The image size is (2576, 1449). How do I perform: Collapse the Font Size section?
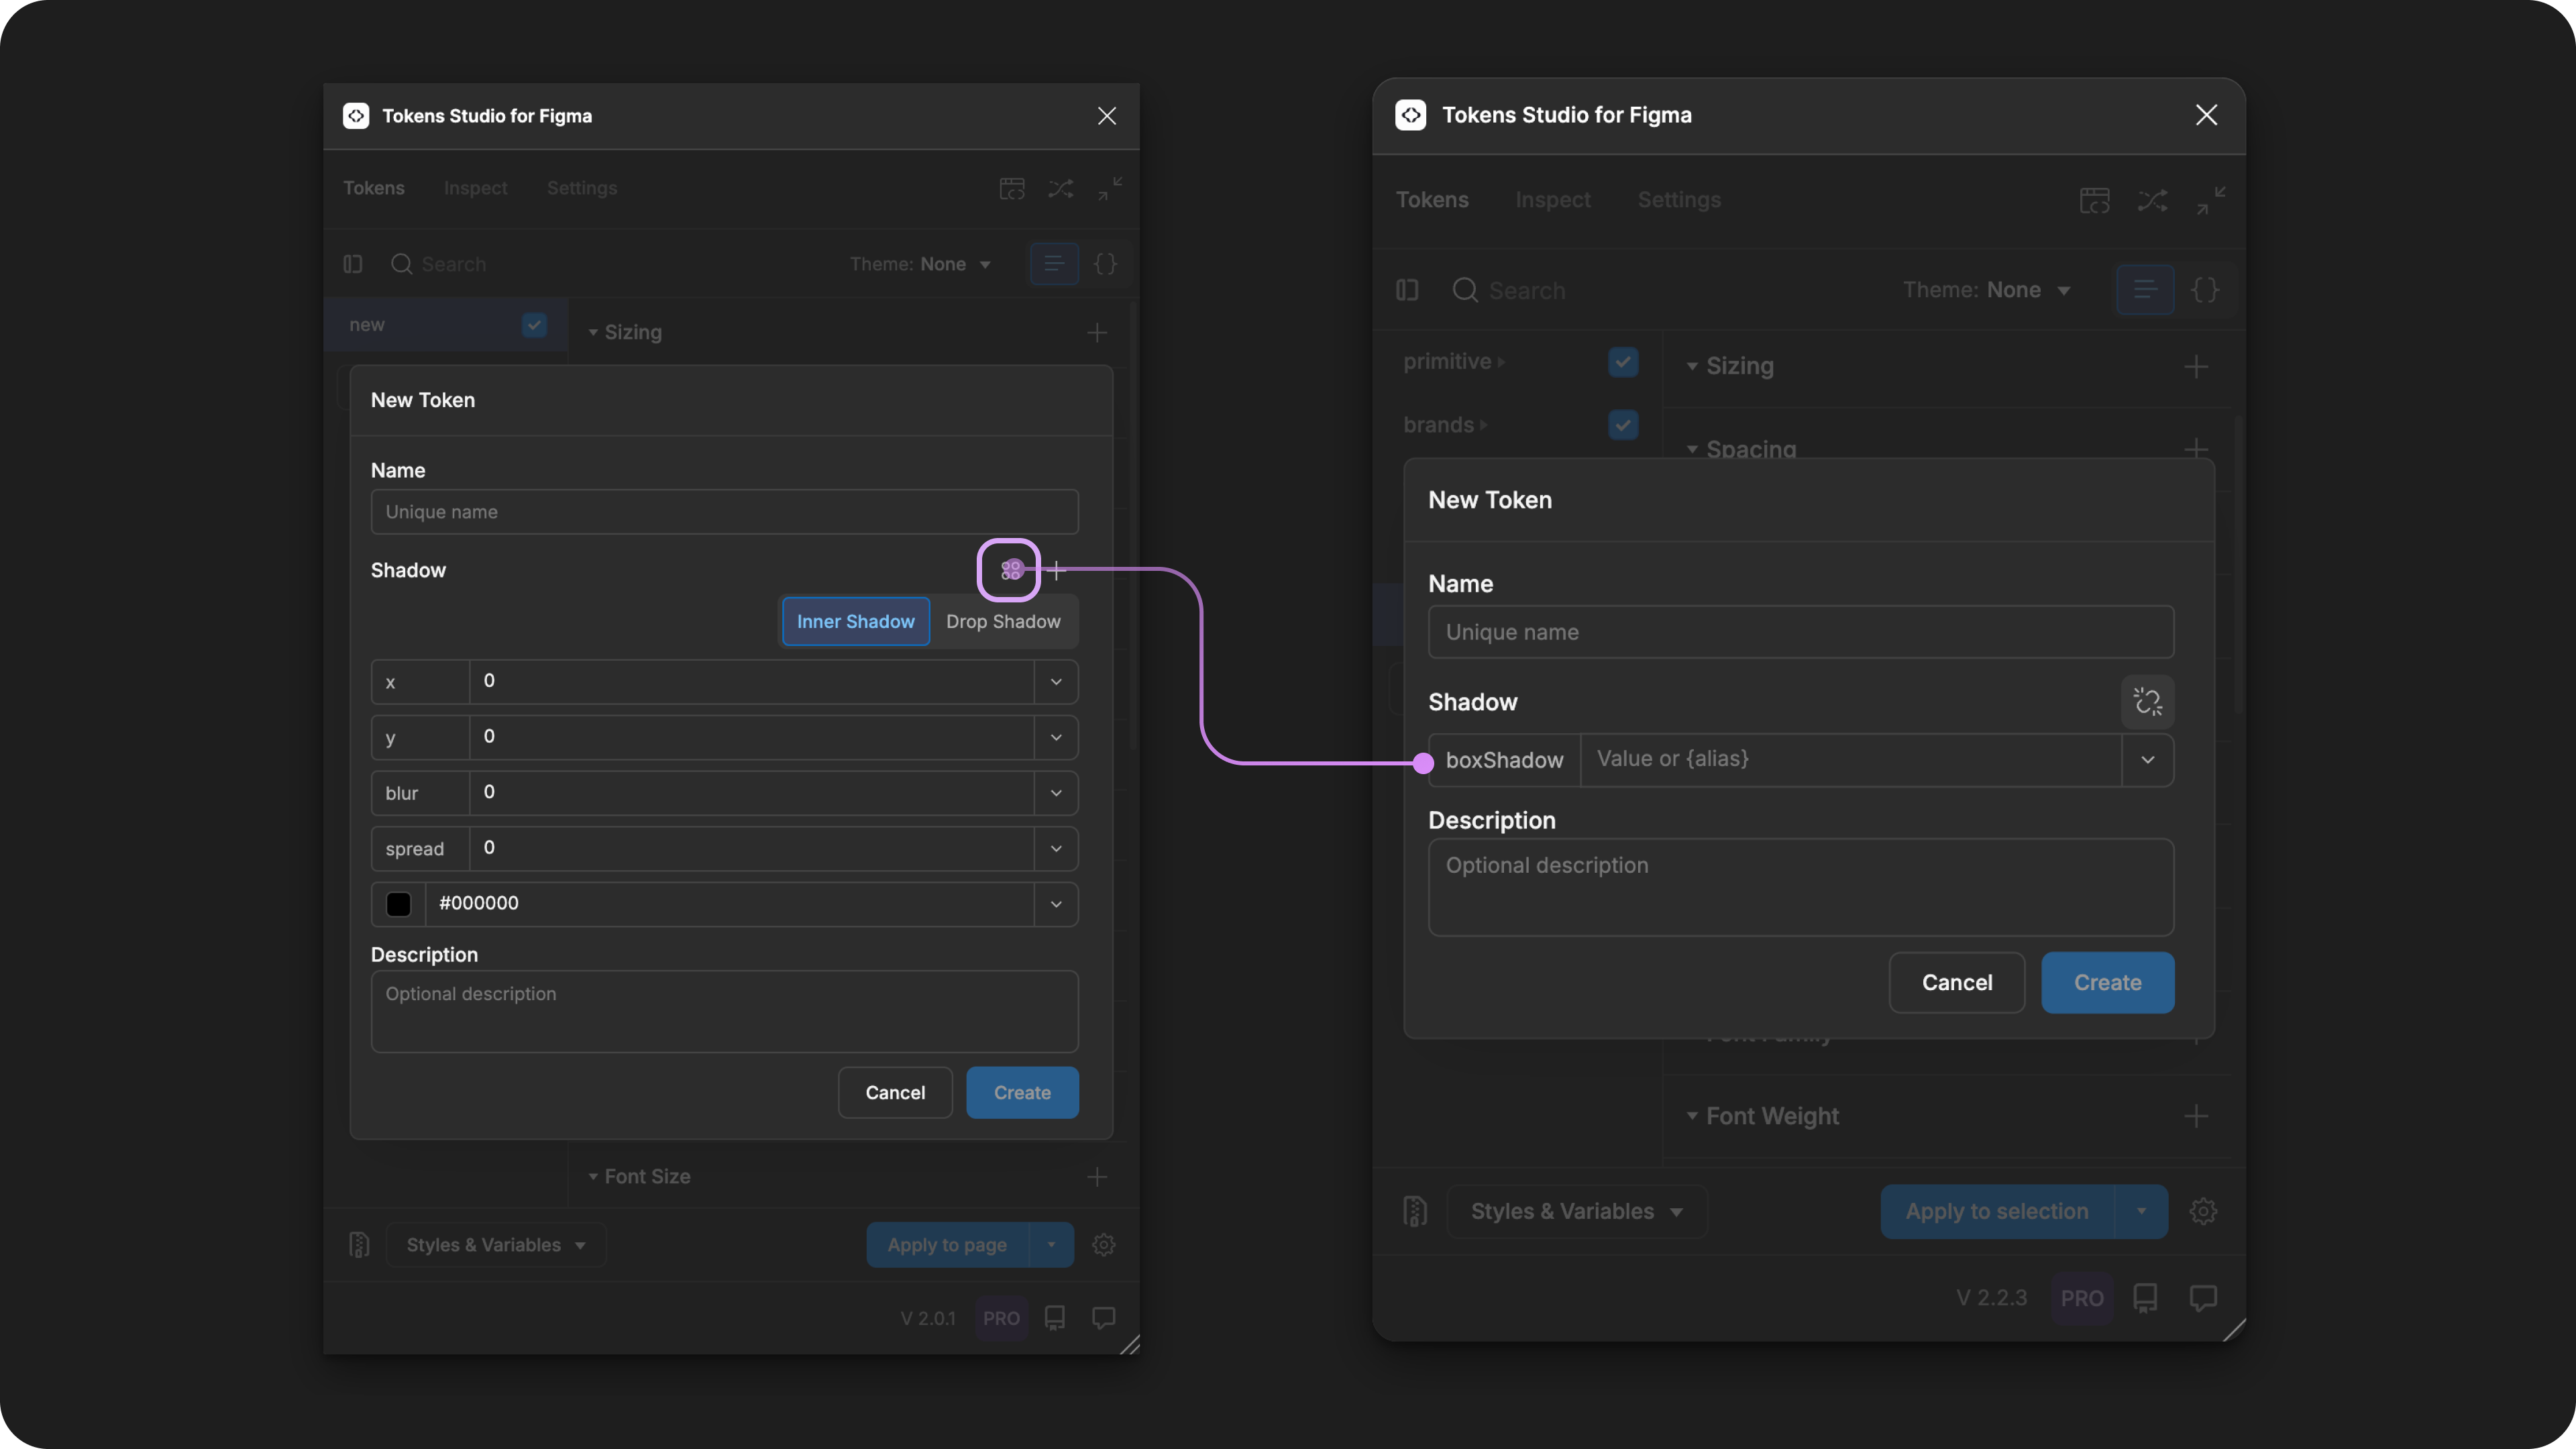point(593,1177)
